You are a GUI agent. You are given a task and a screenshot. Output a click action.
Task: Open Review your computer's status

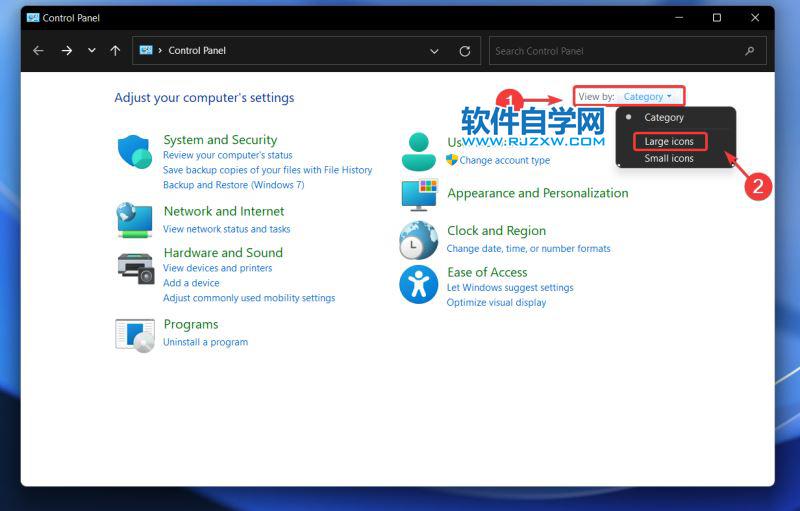click(228, 155)
